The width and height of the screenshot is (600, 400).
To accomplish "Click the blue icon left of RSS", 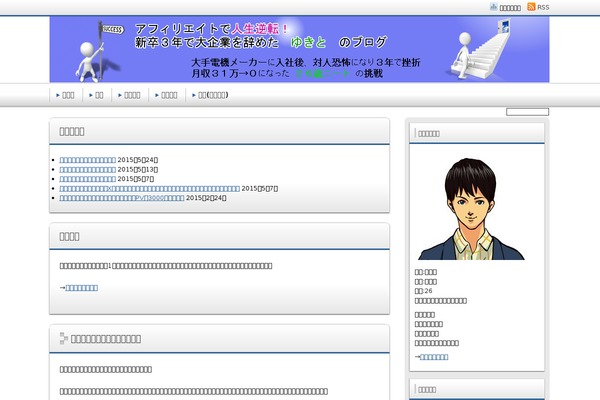I will pyautogui.click(x=493, y=7).
